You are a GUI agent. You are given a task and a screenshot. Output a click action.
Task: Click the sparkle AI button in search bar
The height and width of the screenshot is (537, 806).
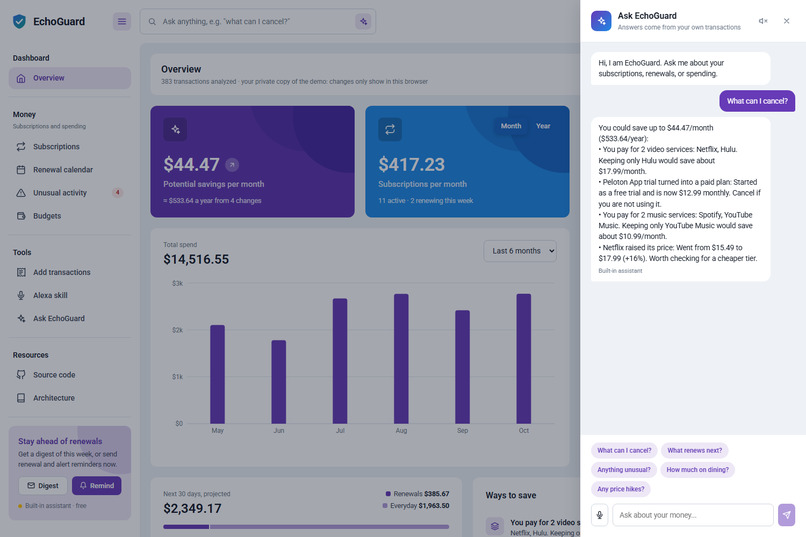(363, 22)
